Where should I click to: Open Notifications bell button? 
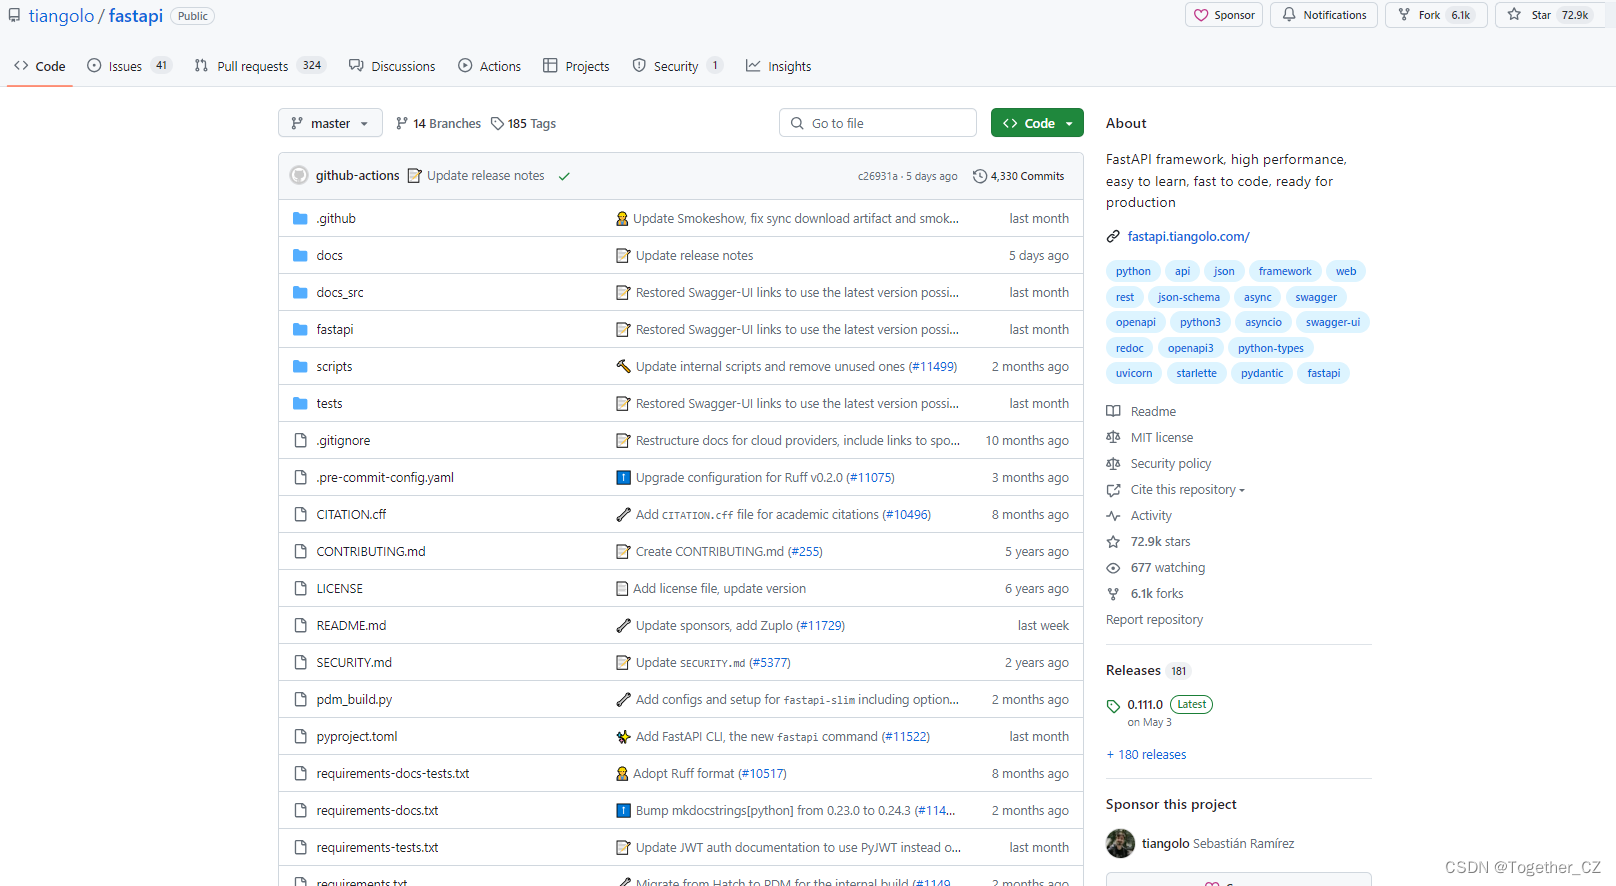pos(1324,15)
